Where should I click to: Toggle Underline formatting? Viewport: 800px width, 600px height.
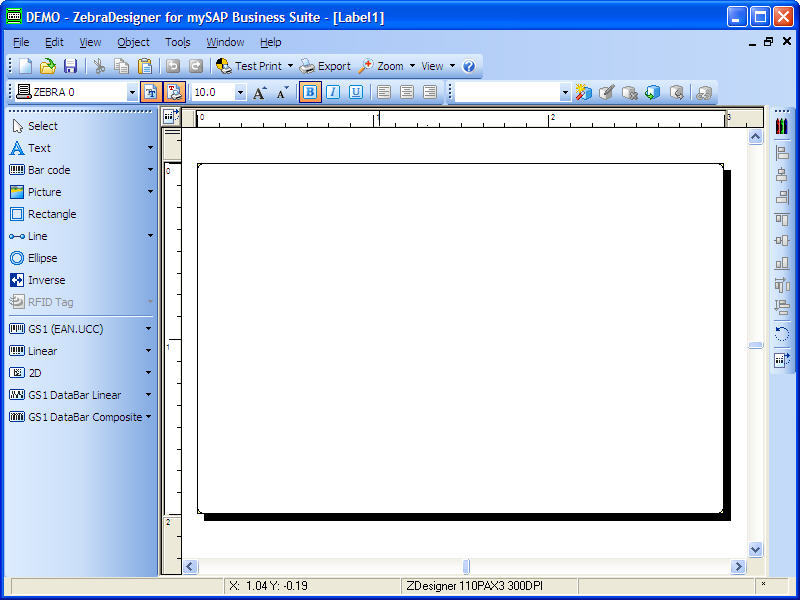click(x=355, y=92)
